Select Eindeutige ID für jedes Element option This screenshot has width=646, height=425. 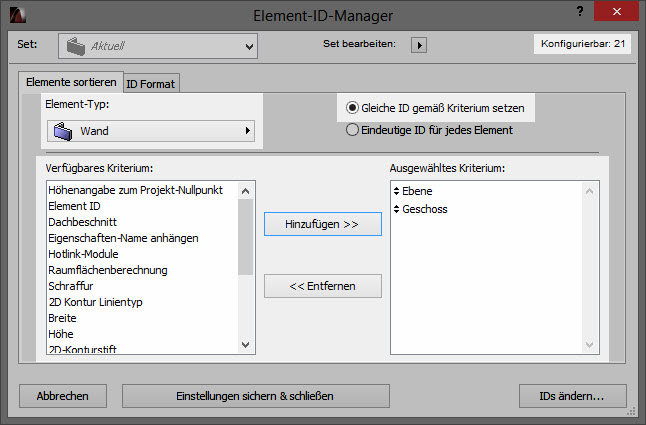352,130
